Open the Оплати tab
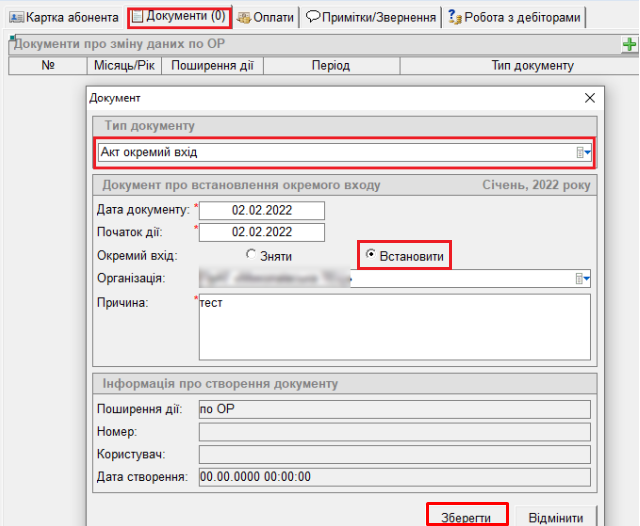Viewport: 640px width, 526px height. click(266, 17)
